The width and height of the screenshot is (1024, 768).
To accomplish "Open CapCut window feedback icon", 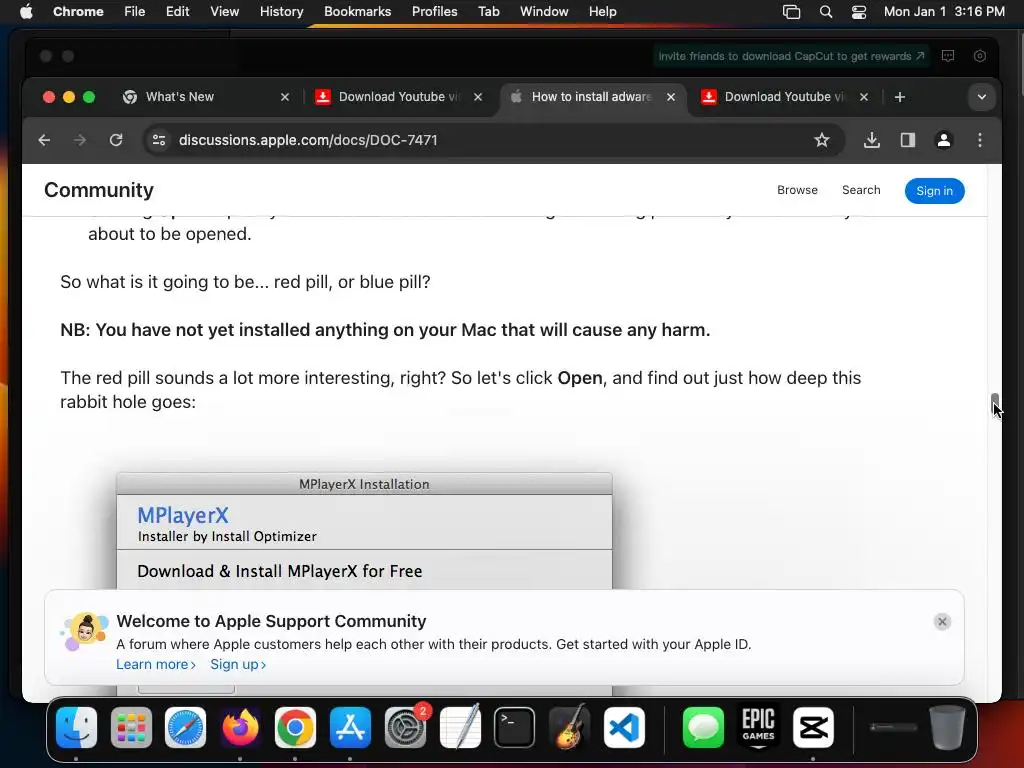I will click(x=948, y=56).
